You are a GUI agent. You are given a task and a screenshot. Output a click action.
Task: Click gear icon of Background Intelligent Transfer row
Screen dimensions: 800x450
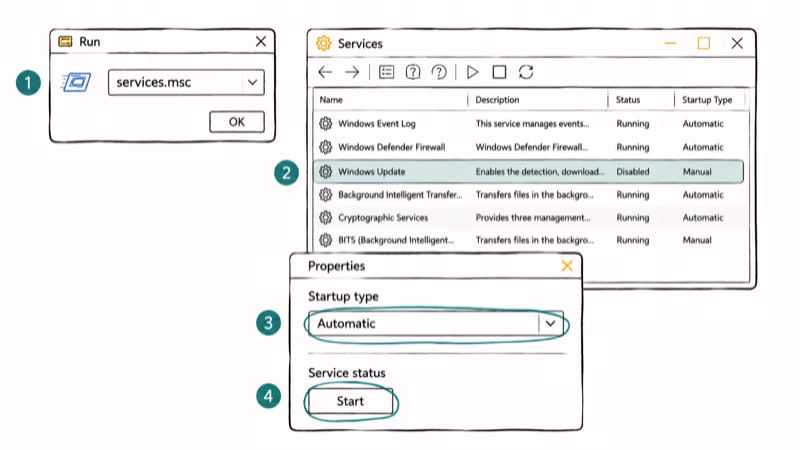(x=326, y=194)
